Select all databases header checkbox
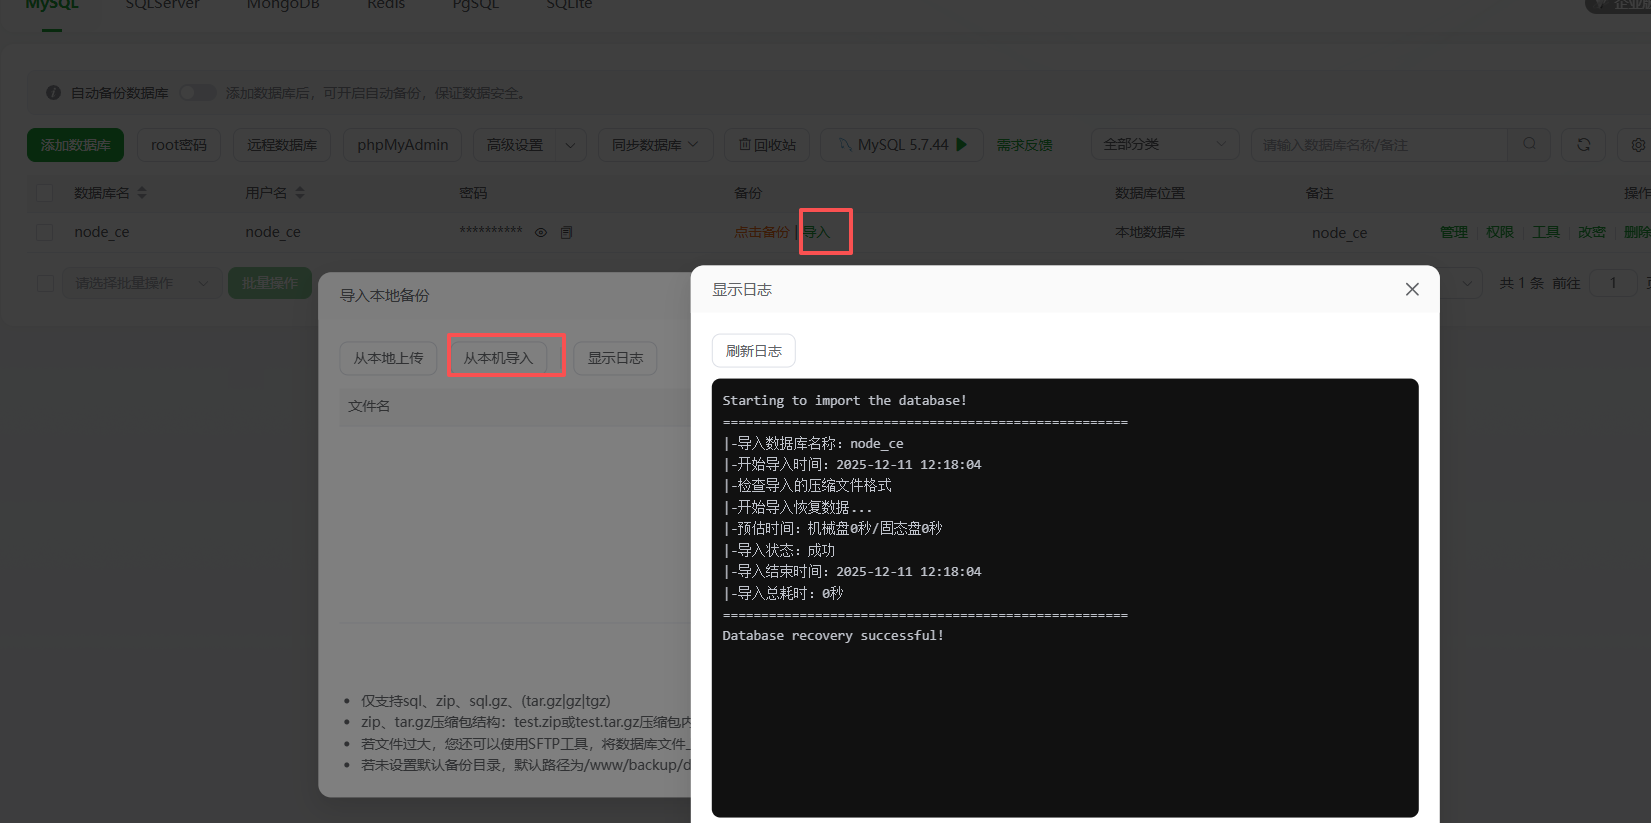The height and width of the screenshot is (823, 1651). (x=44, y=193)
